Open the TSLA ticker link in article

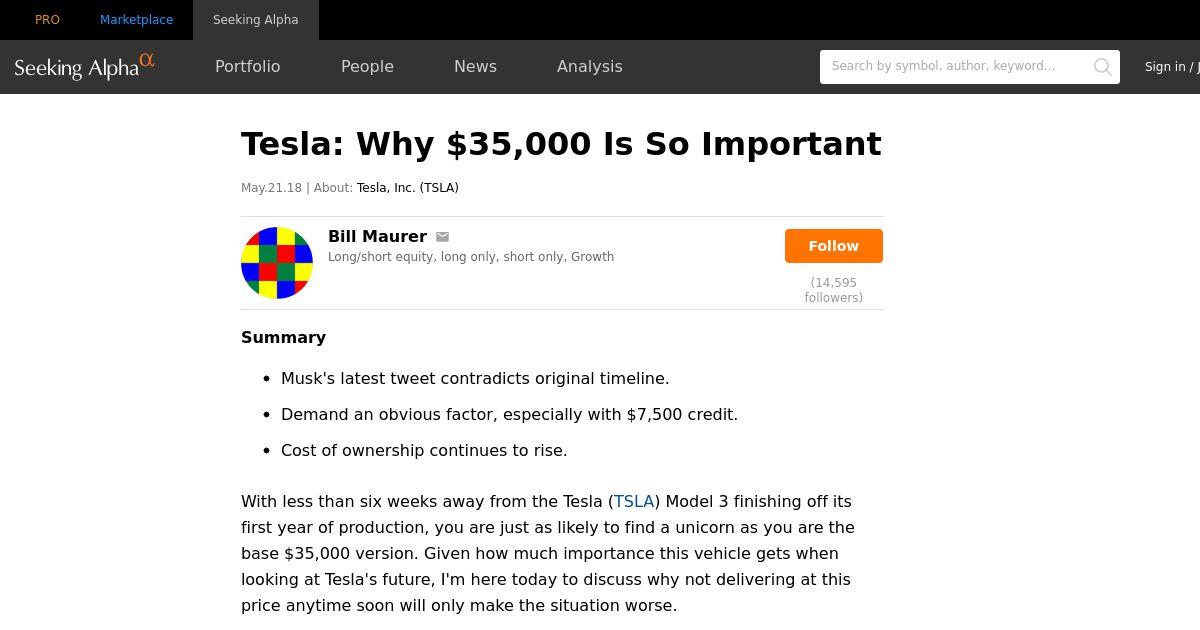634,502
